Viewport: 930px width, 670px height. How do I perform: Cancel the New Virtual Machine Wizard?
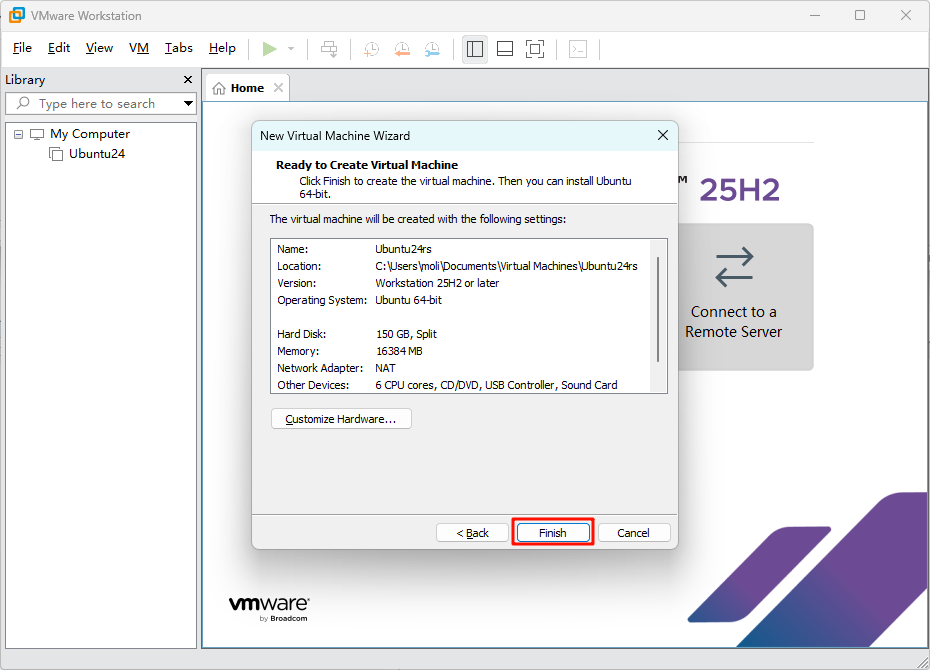[x=633, y=532]
